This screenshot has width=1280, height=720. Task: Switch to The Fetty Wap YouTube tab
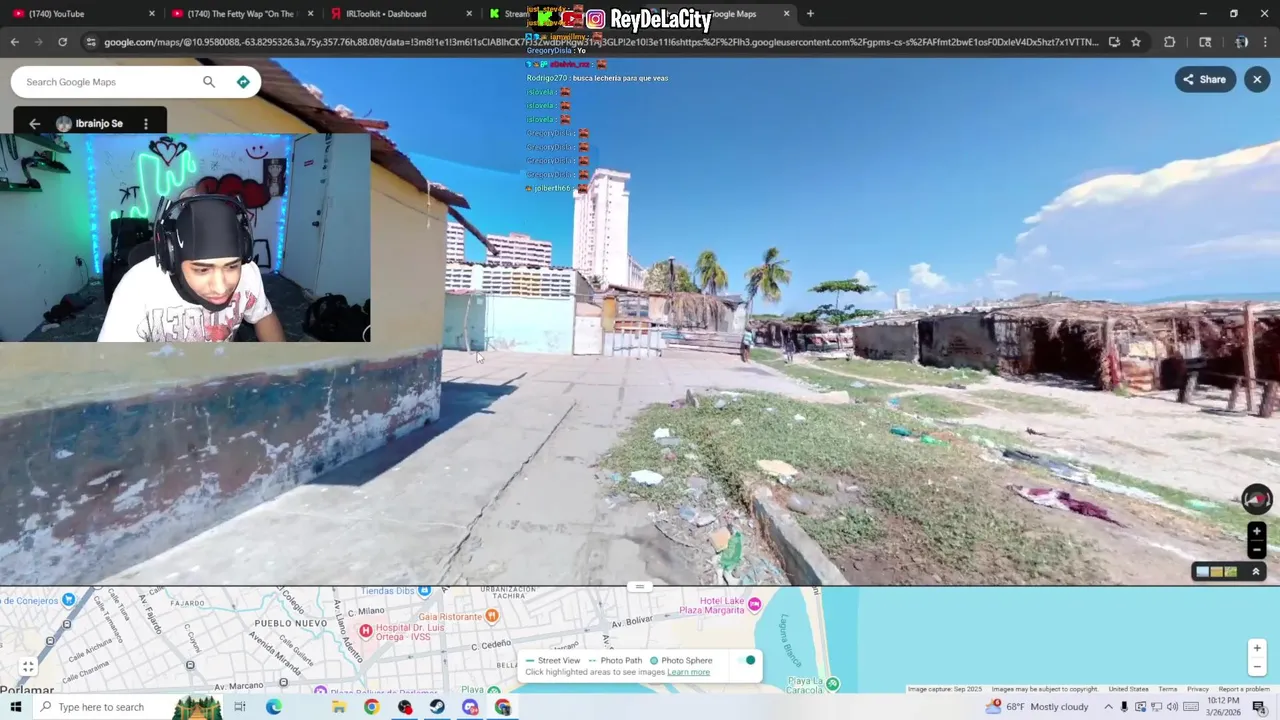(240, 14)
